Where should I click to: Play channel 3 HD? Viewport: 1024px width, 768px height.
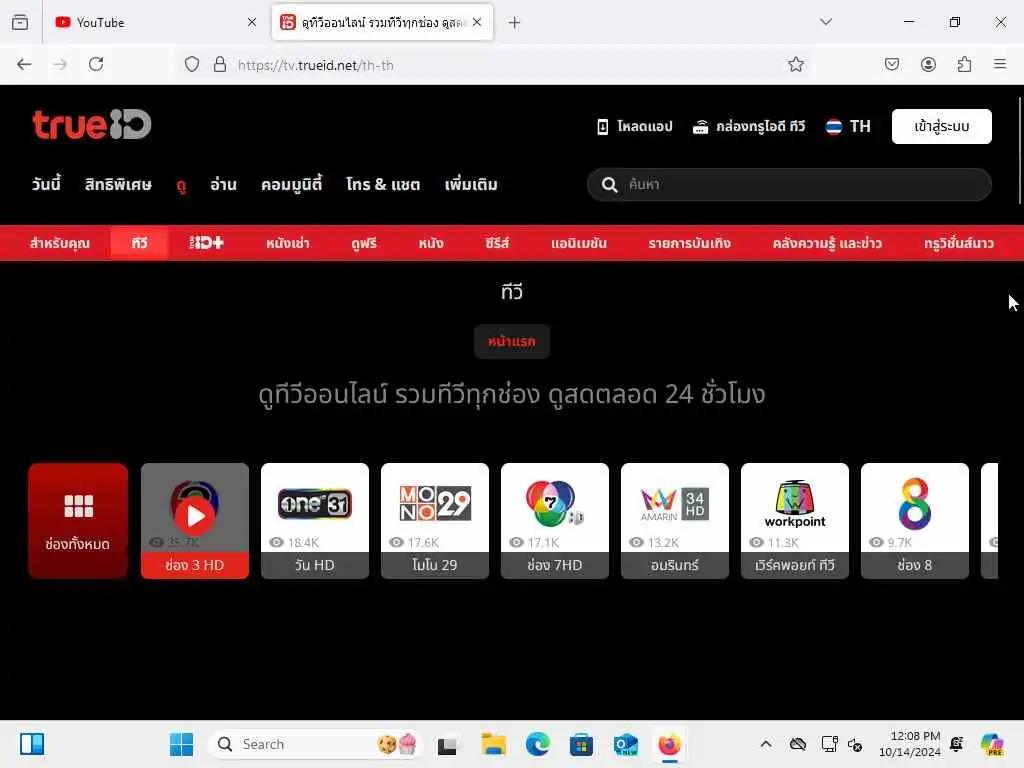point(195,520)
